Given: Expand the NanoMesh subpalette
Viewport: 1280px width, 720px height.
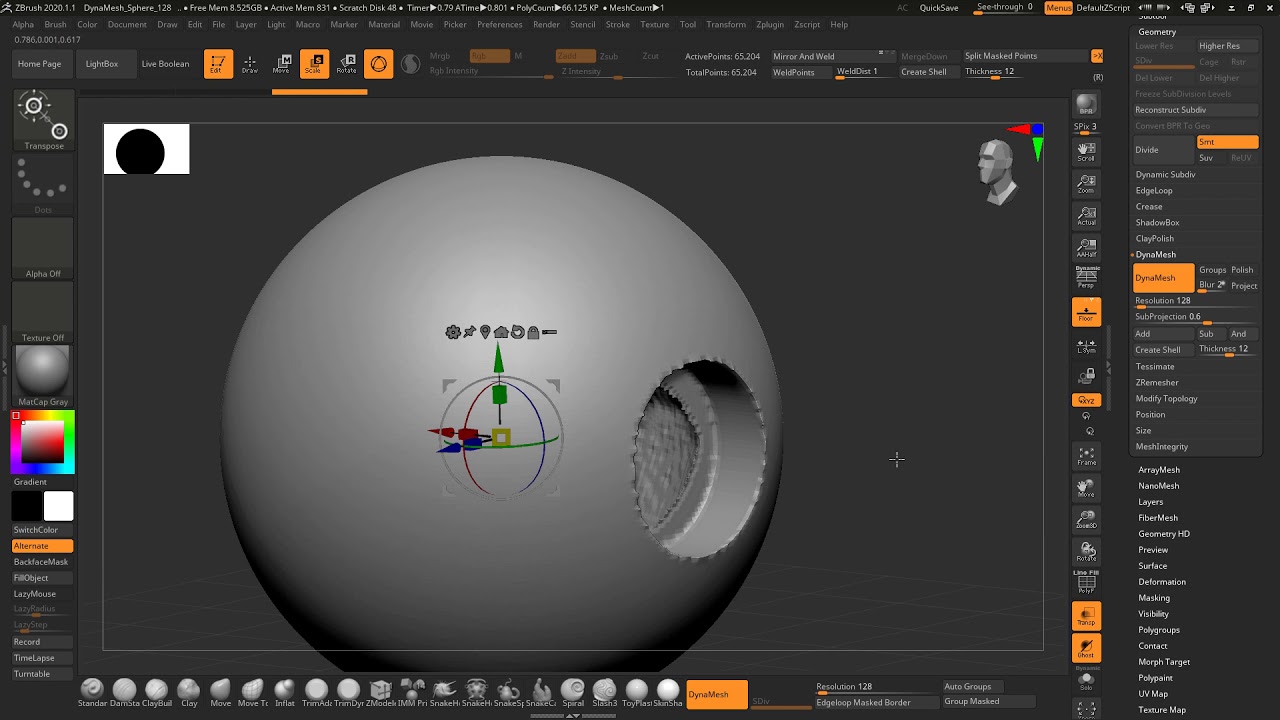Looking at the screenshot, I should 1158,486.
